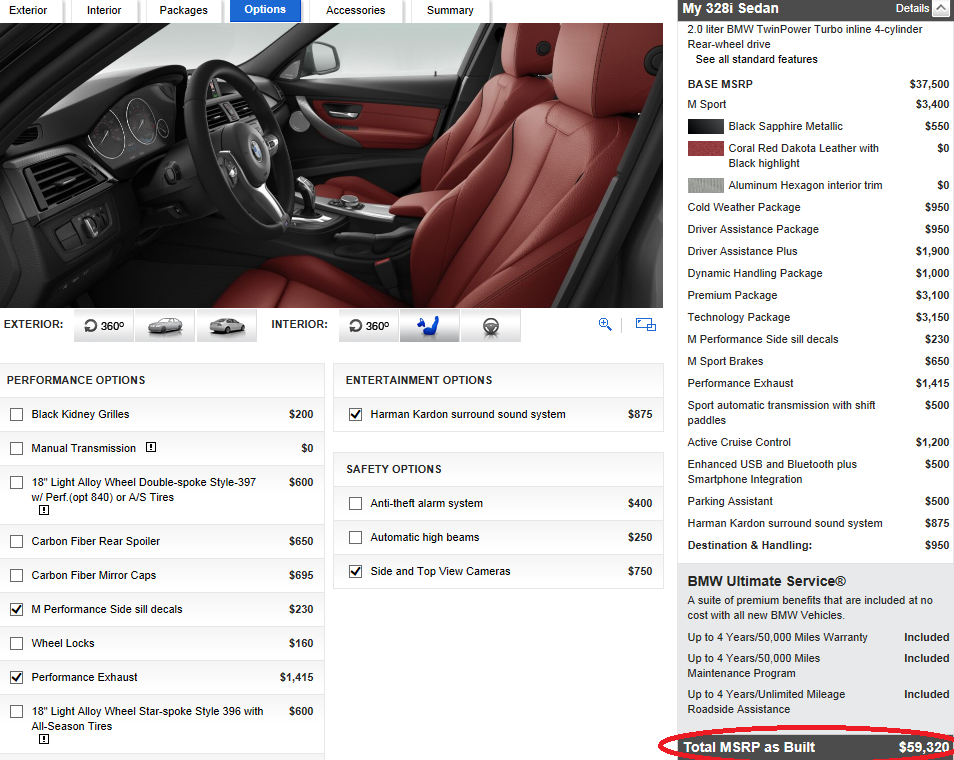Check 18" Double-spoke Style-397 wheel option
954x760 pixels.
16,483
